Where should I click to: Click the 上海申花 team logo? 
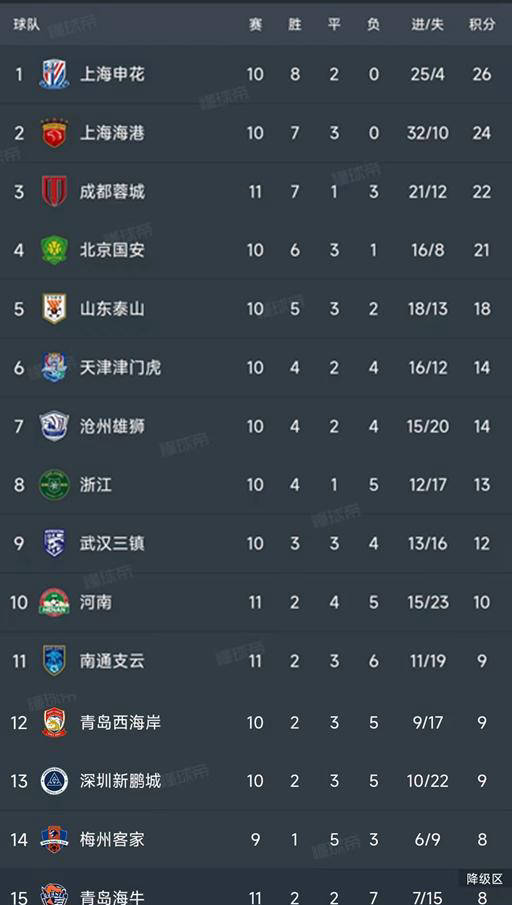click(x=54, y=74)
